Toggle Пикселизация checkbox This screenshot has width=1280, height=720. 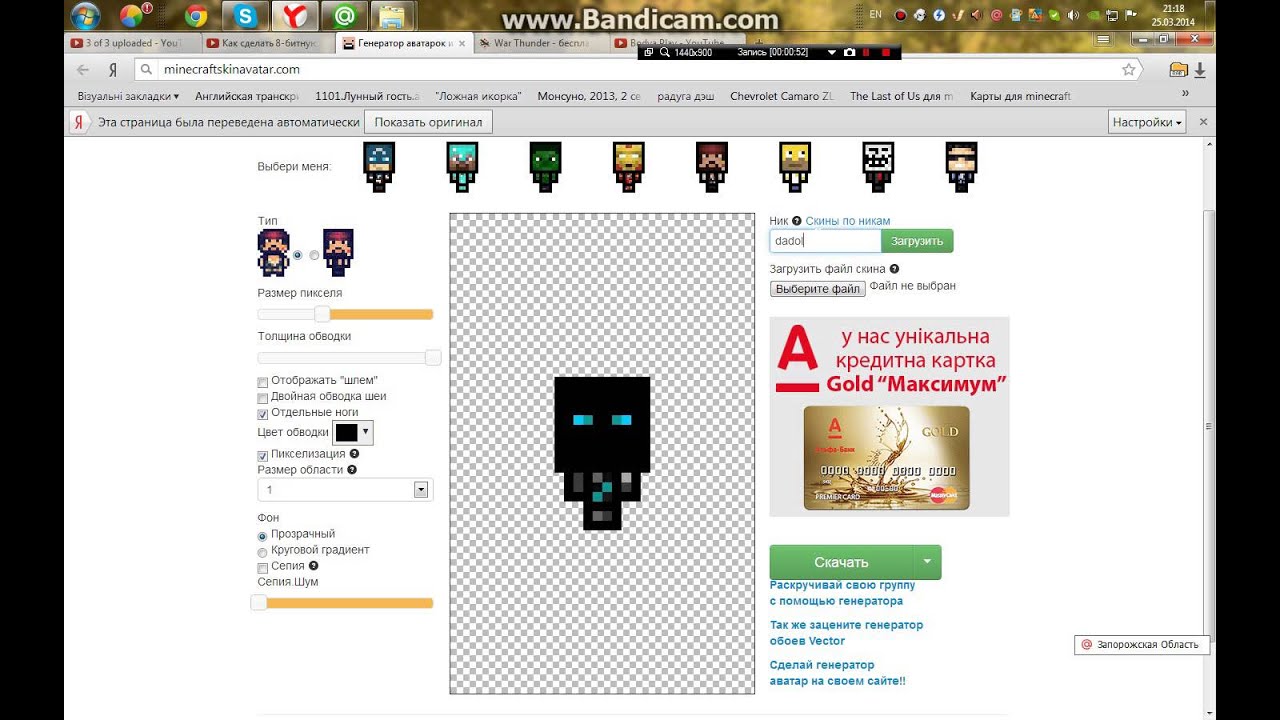point(263,455)
